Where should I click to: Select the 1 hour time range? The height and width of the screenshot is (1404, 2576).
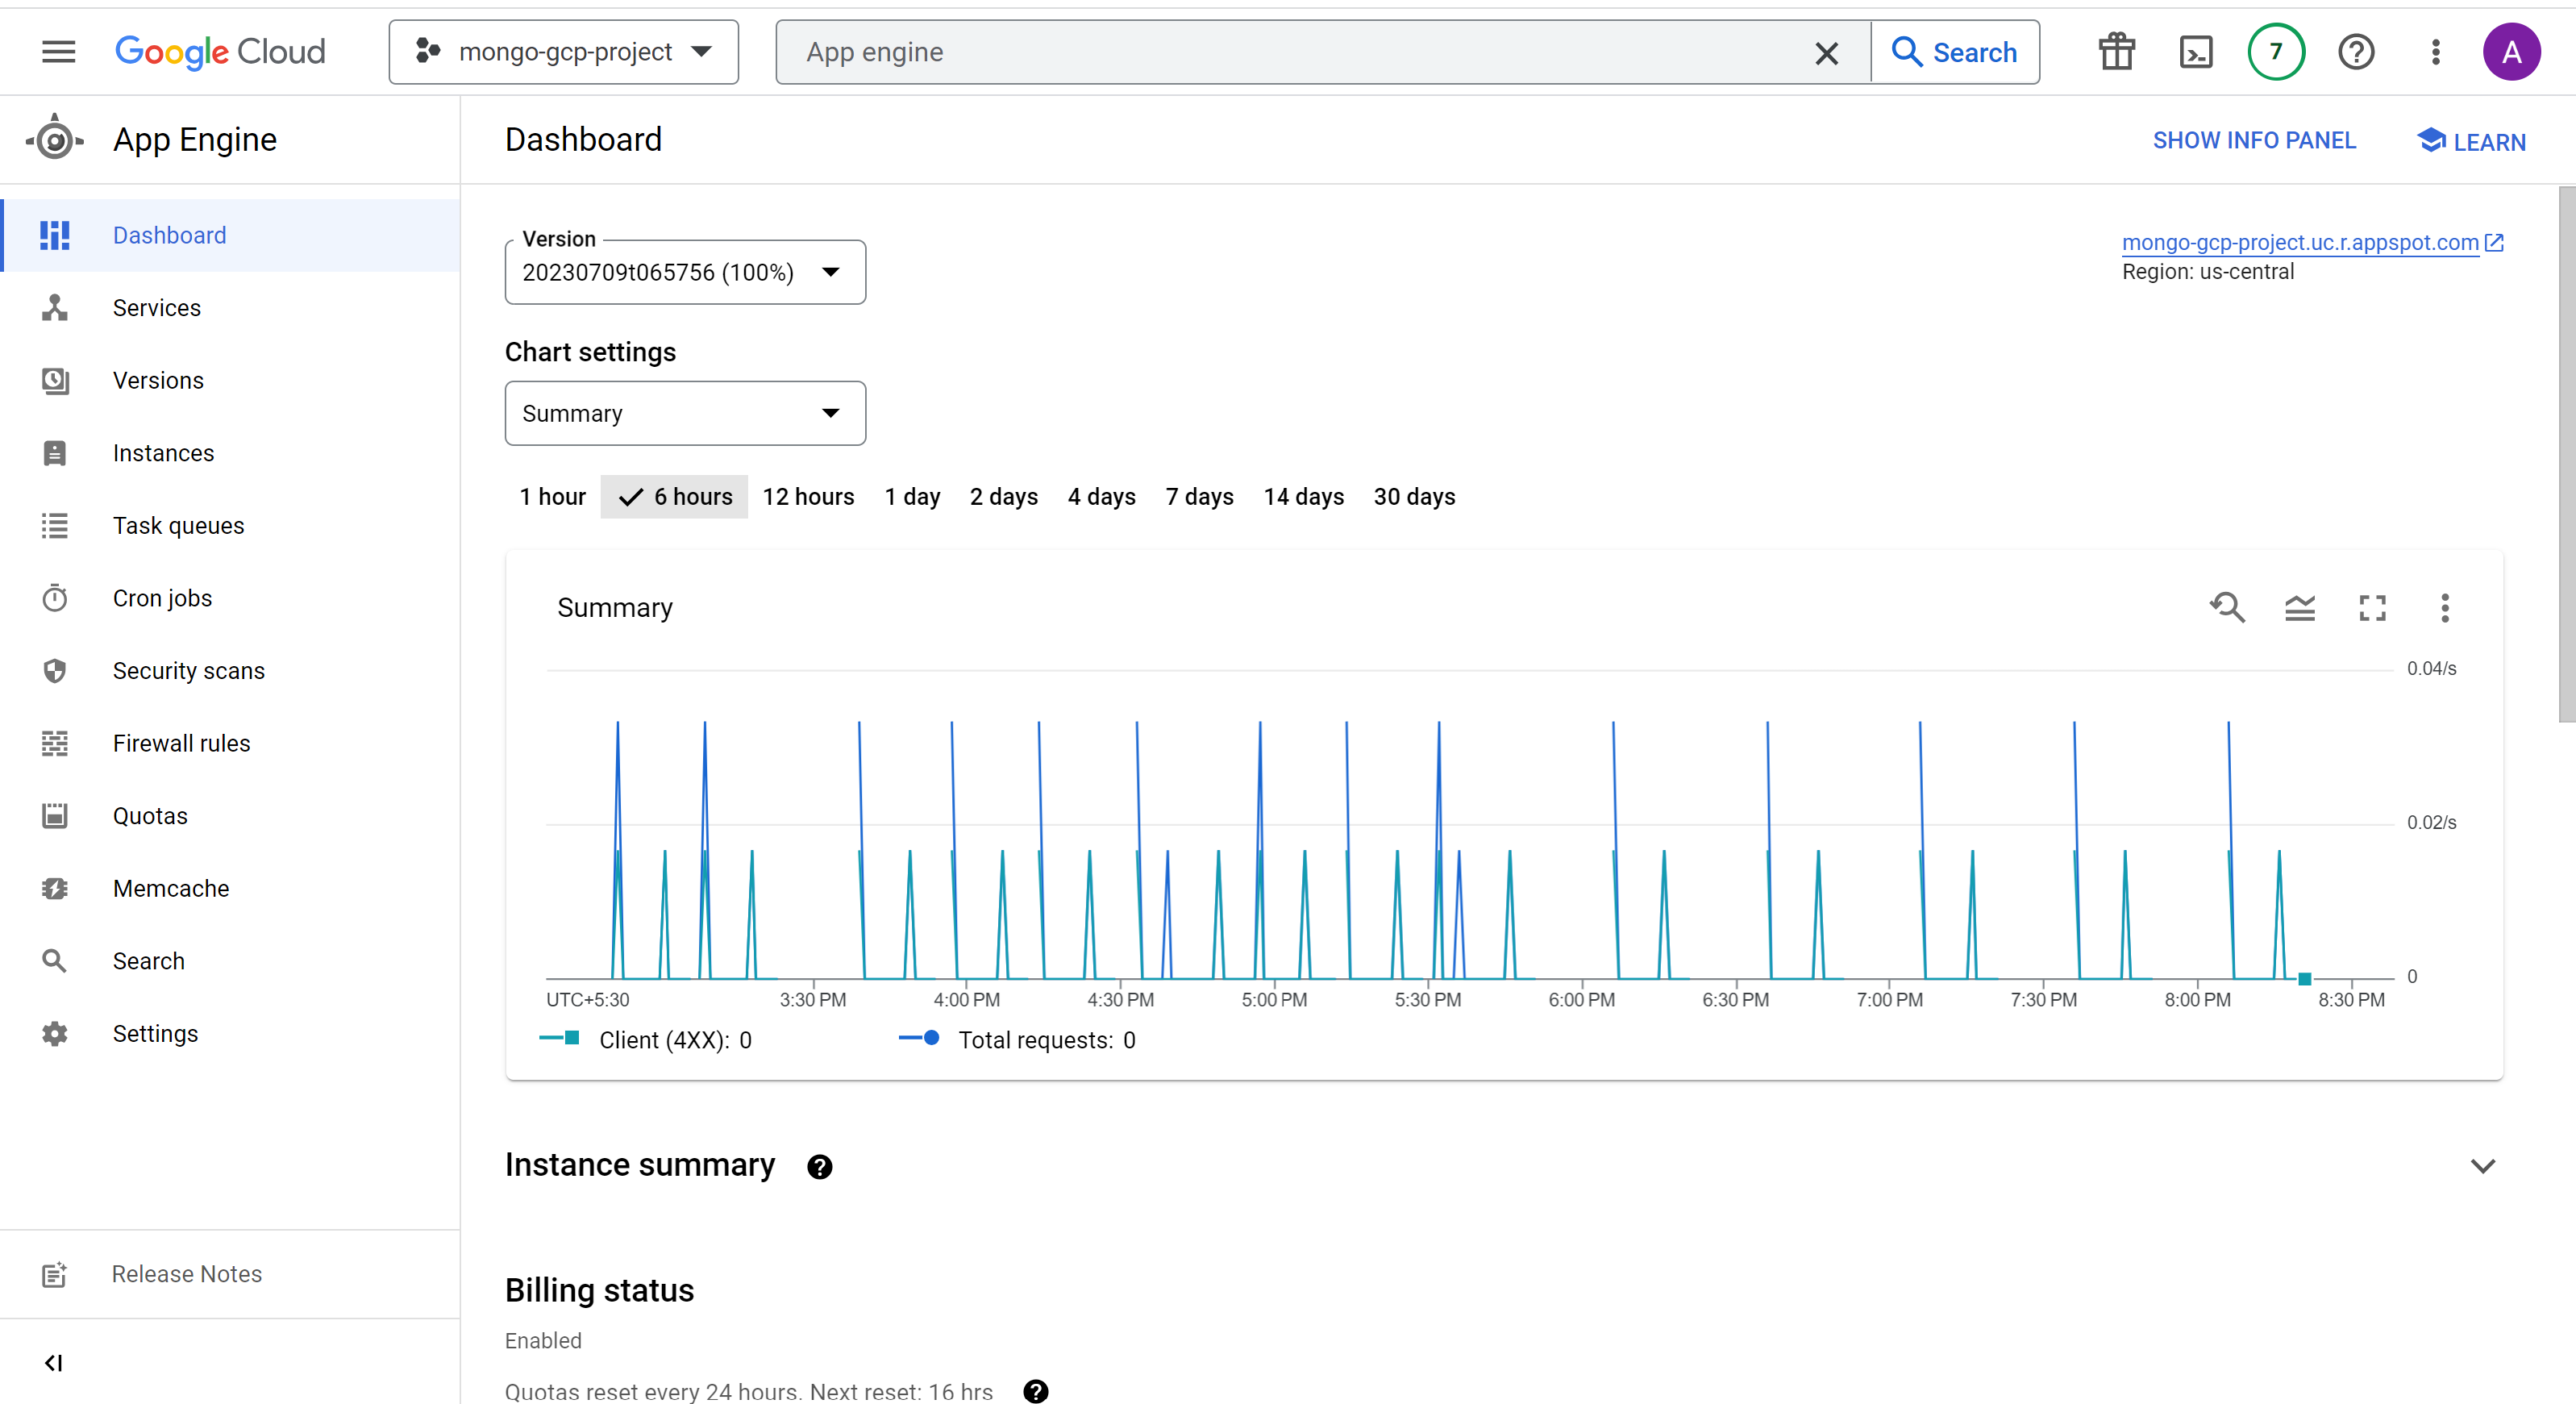[x=552, y=497]
